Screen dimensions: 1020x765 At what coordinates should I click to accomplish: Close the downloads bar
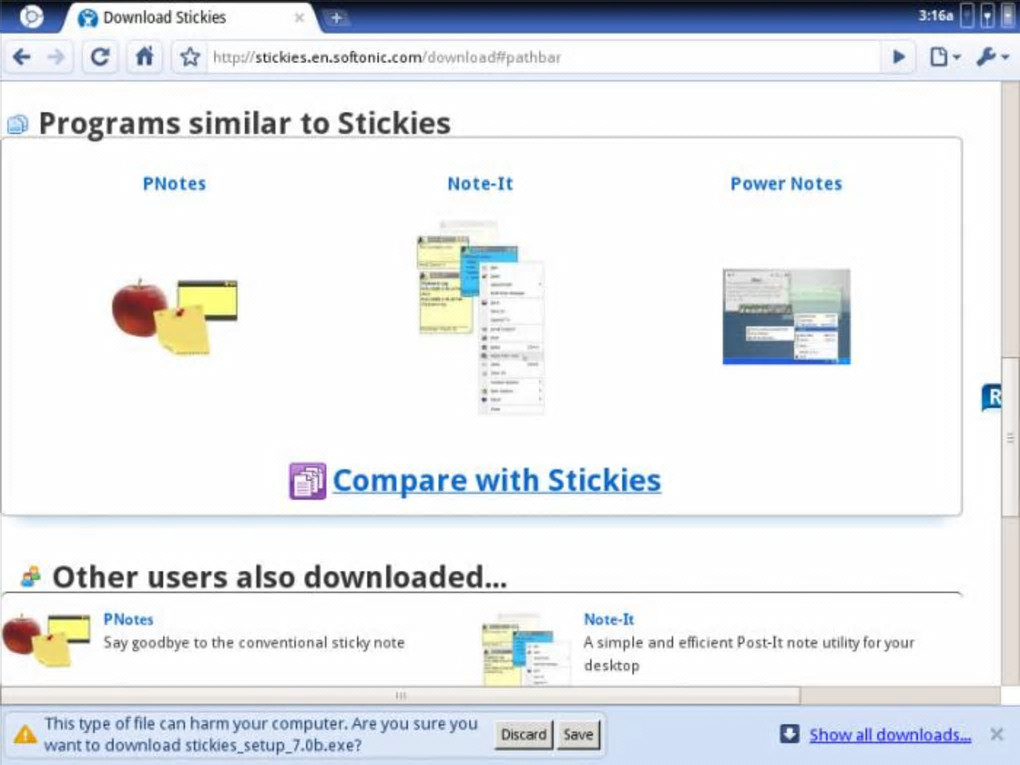pyautogui.click(x=996, y=734)
